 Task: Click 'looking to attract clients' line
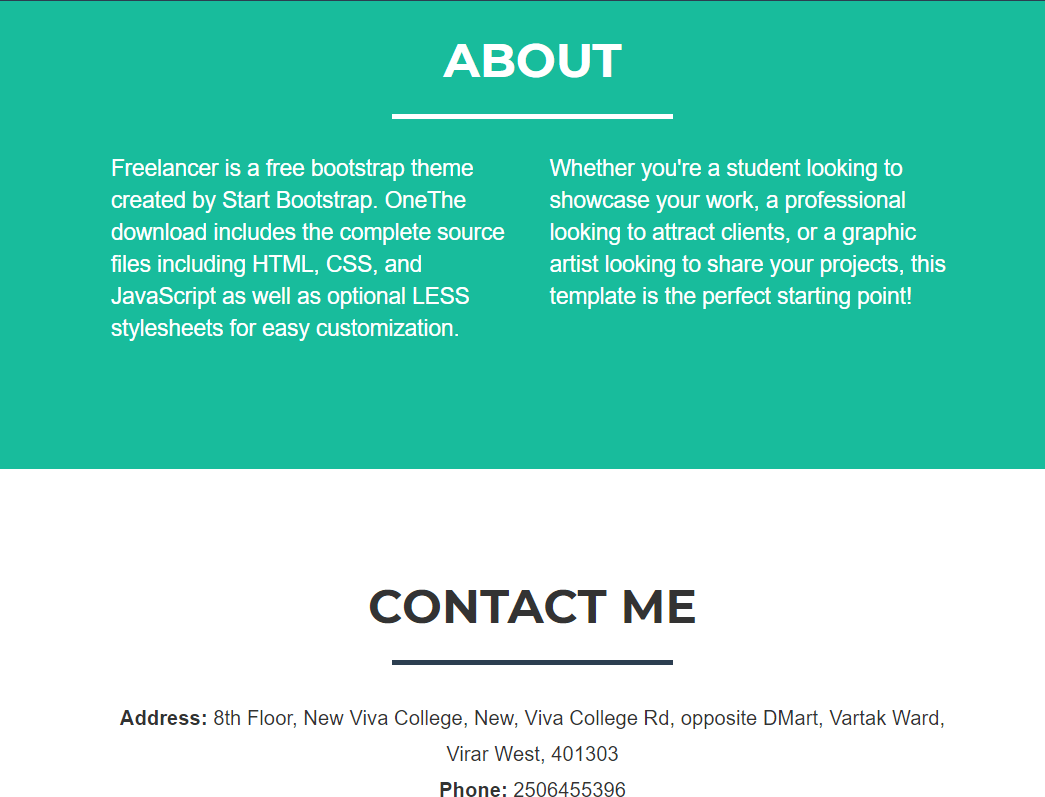[x=732, y=232]
